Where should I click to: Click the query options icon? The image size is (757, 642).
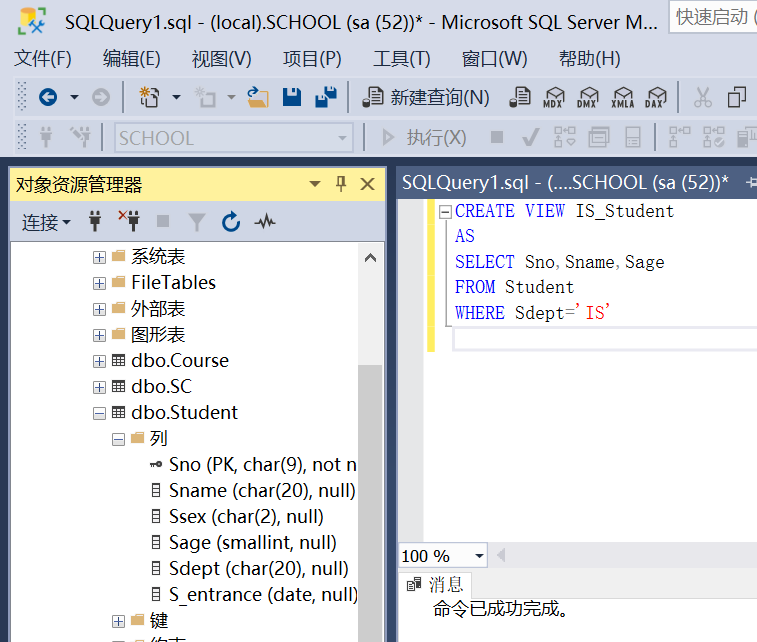pyautogui.click(x=599, y=137)
